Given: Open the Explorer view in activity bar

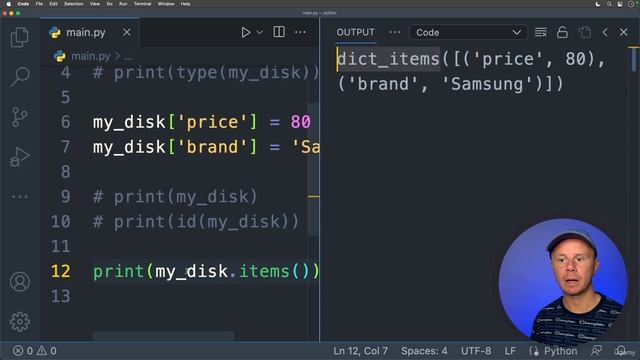Looking at the screenshot, I should 20,38.
